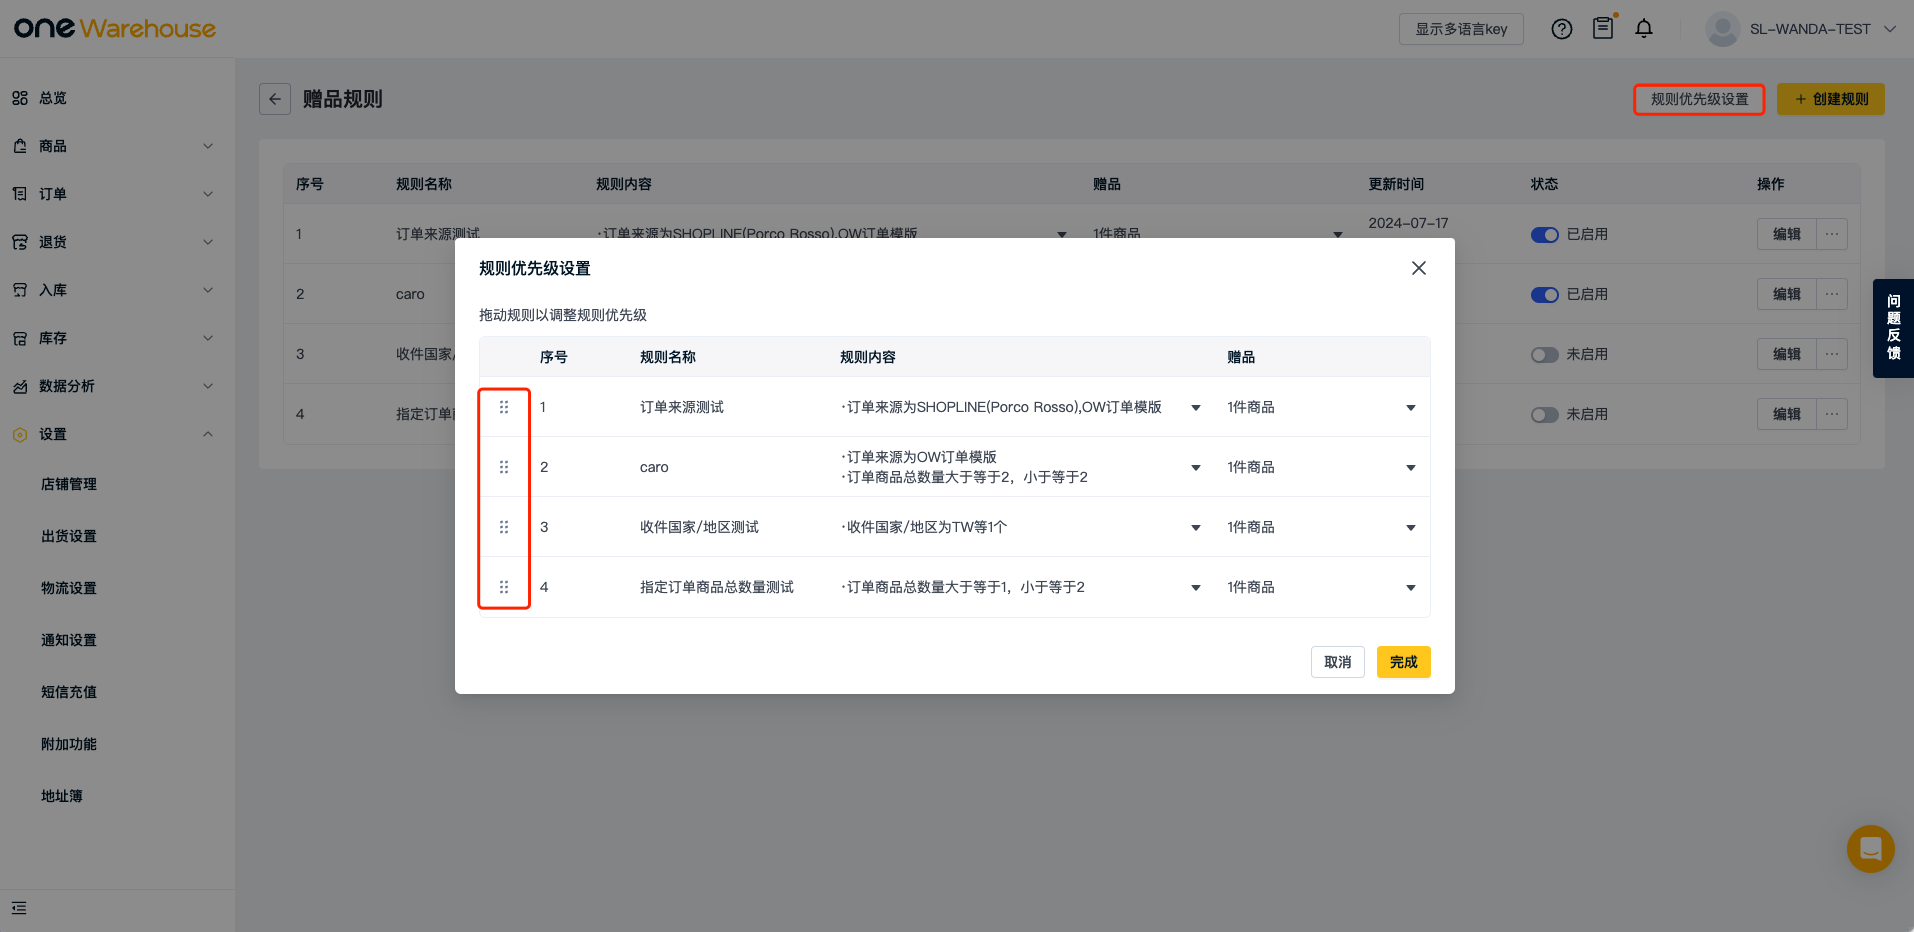Toggle the enabled switch for rule 1
The width and height of the screenshot is (1914, 932).
[x=1544, y=235]
